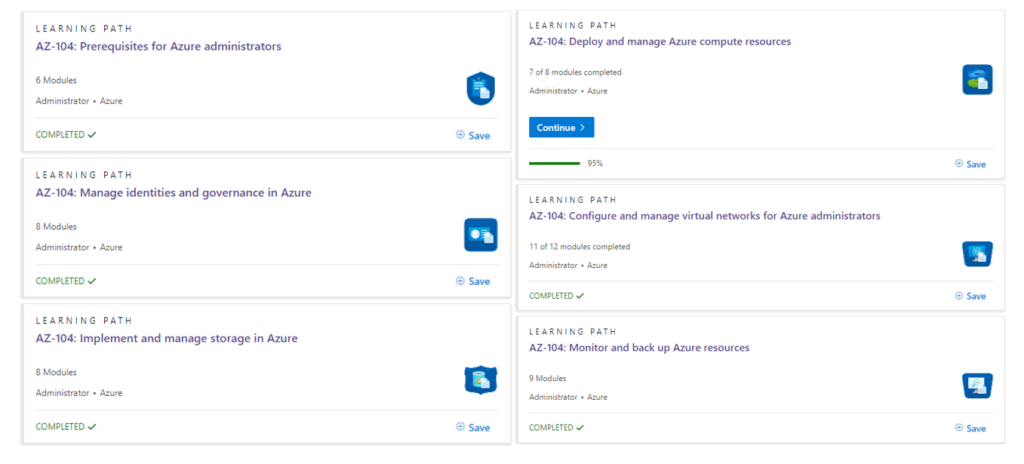This screenshot has height=464, width=1024.
Task: Click the Monitor and back up badge icon
Action: tap(978, 386)
